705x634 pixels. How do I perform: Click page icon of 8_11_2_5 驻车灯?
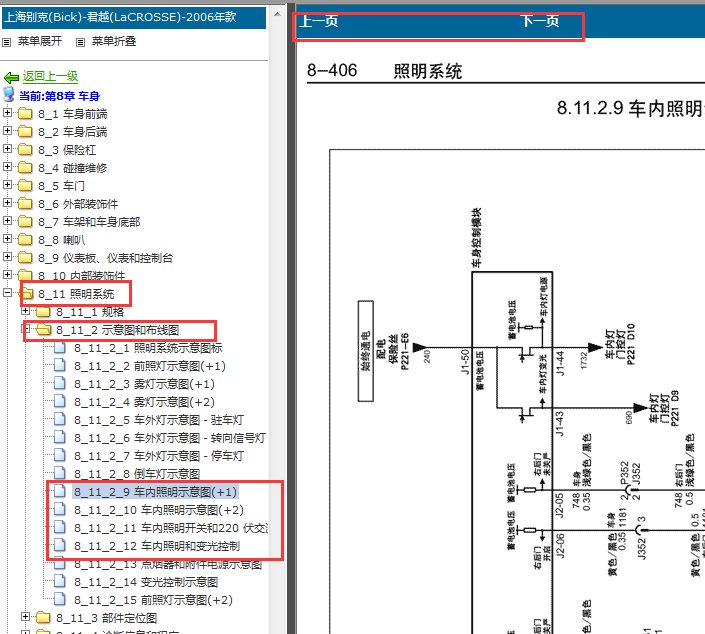tap(60, 419)
